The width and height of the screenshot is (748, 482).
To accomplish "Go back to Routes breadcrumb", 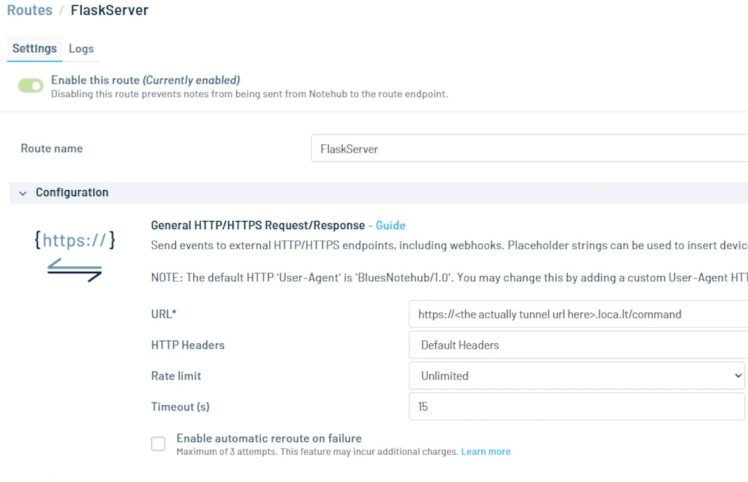I will (x=29, y=11).
